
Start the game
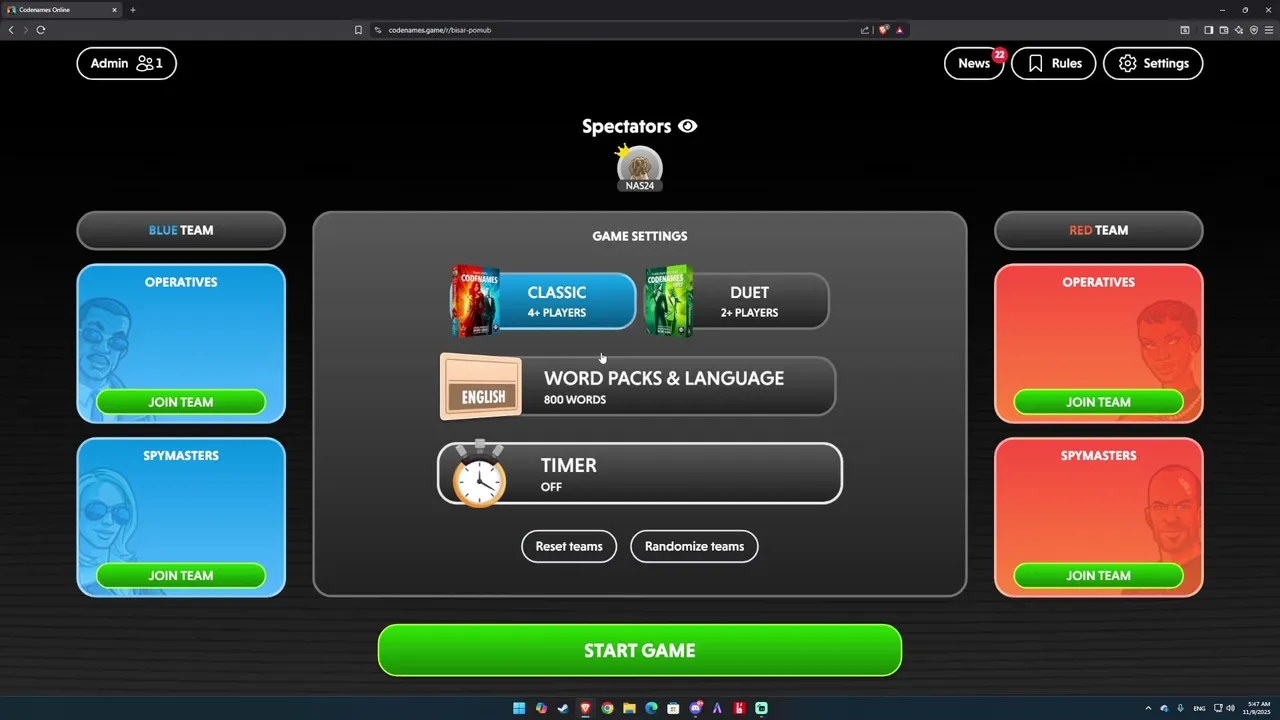pyautogui.click(x=640, y=650)
